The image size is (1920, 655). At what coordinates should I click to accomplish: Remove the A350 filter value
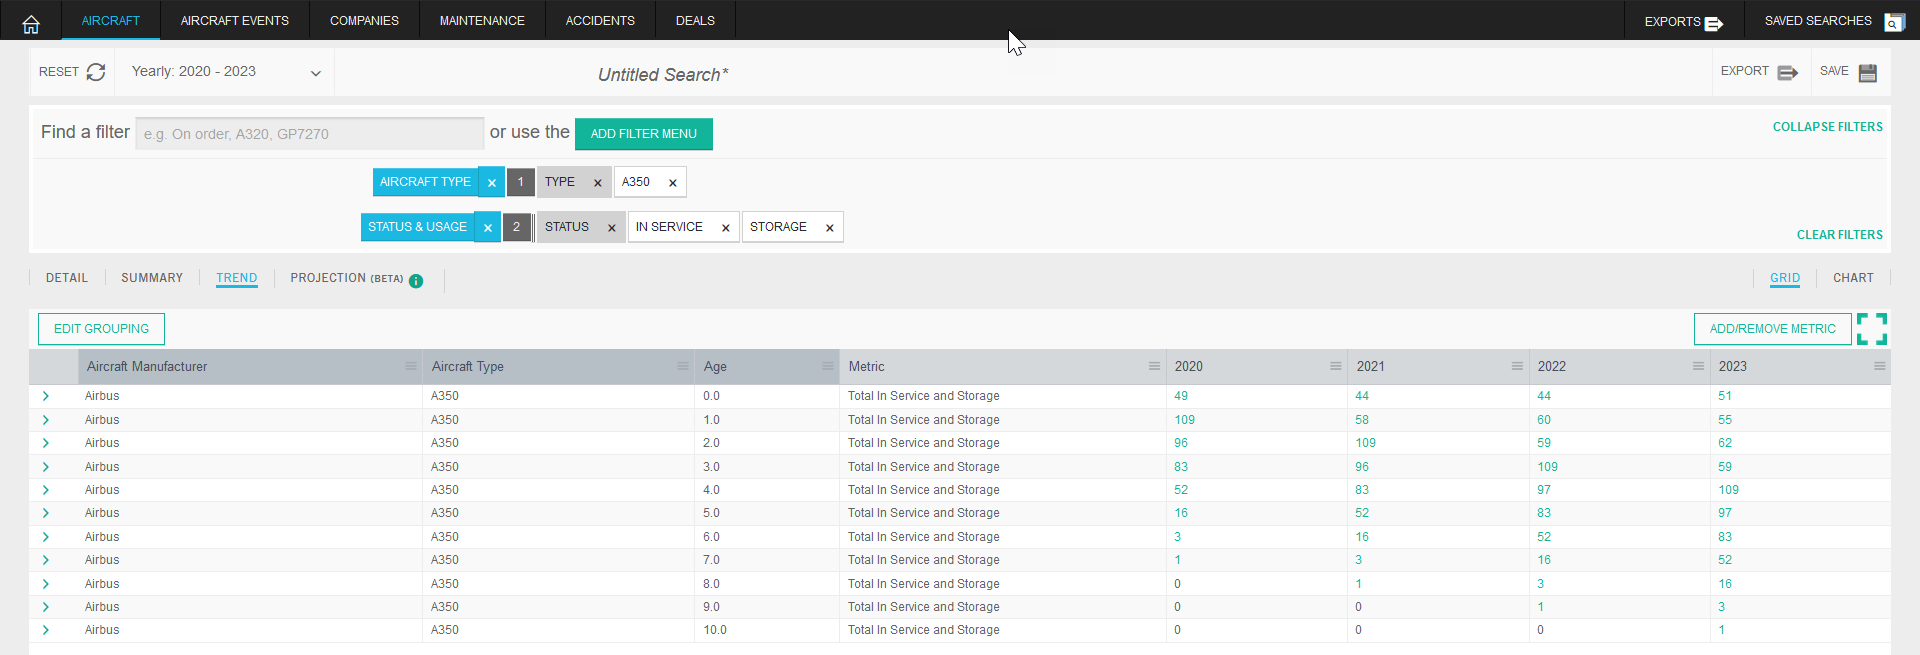pyautogui.click(x=673, y=183)
